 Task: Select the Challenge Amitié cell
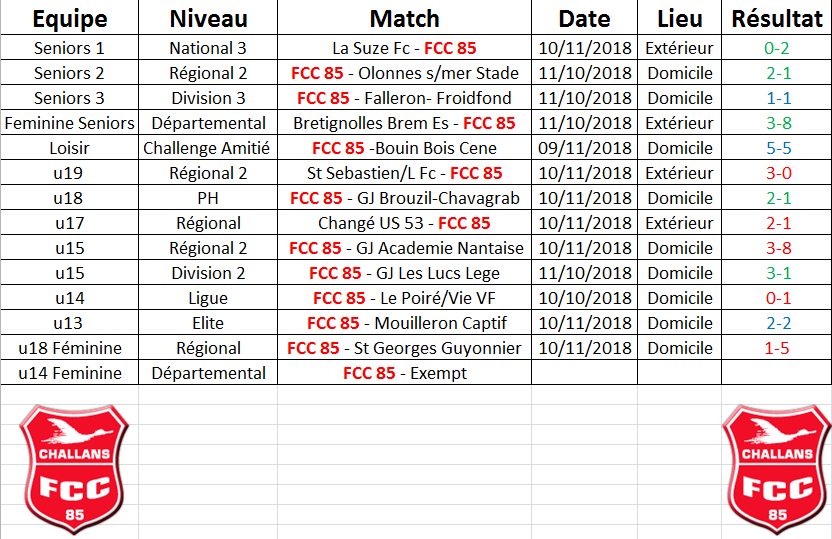point(208,148)
